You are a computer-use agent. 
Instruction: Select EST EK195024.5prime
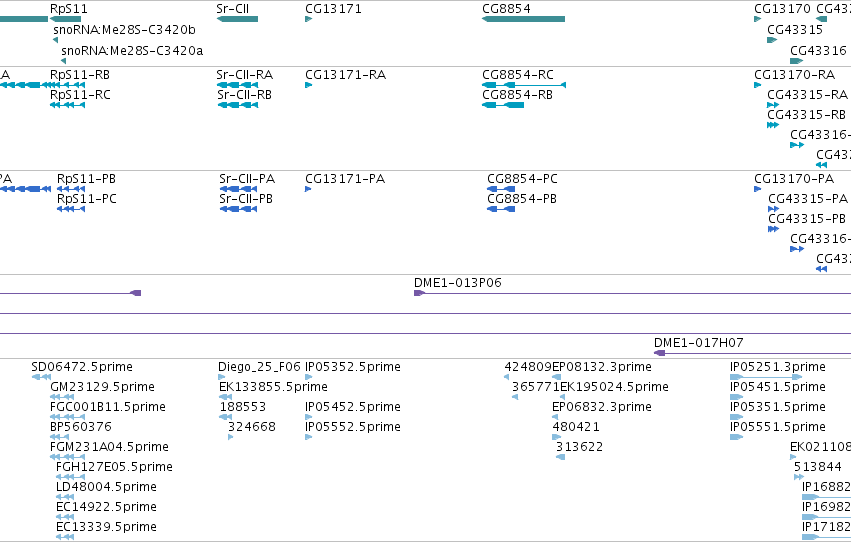click(614, 387)
